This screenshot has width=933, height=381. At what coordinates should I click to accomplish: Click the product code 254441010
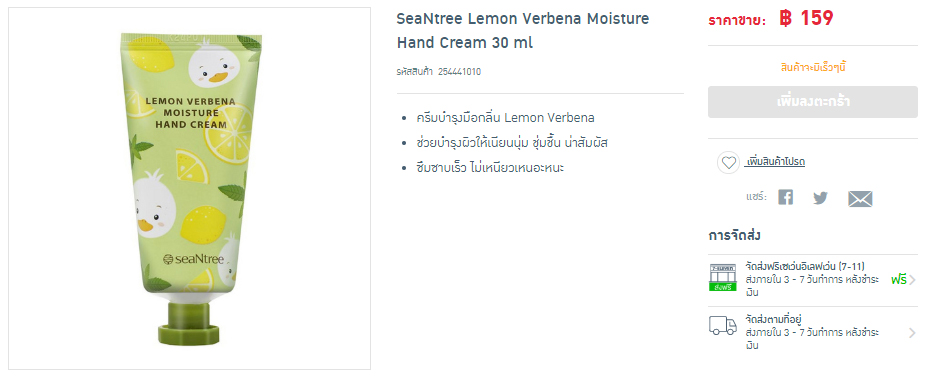[x=459, y=72]
